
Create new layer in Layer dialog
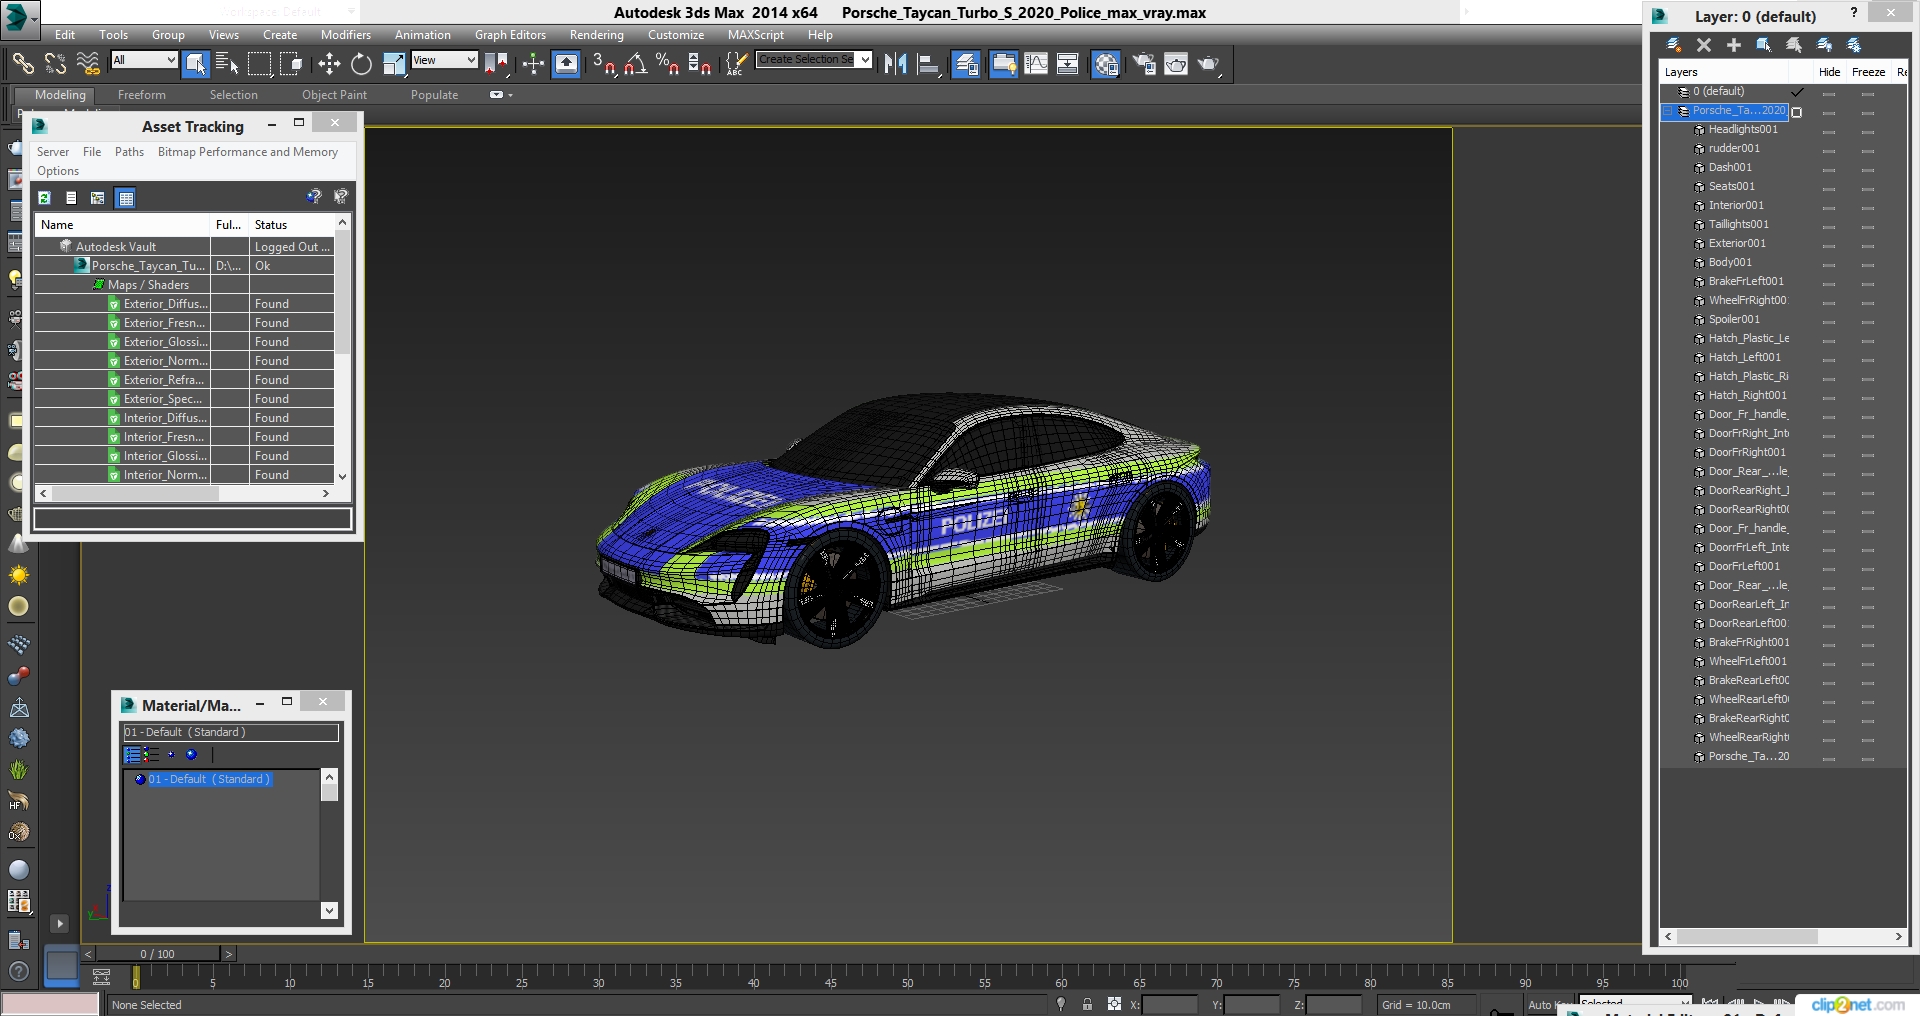1674,45
